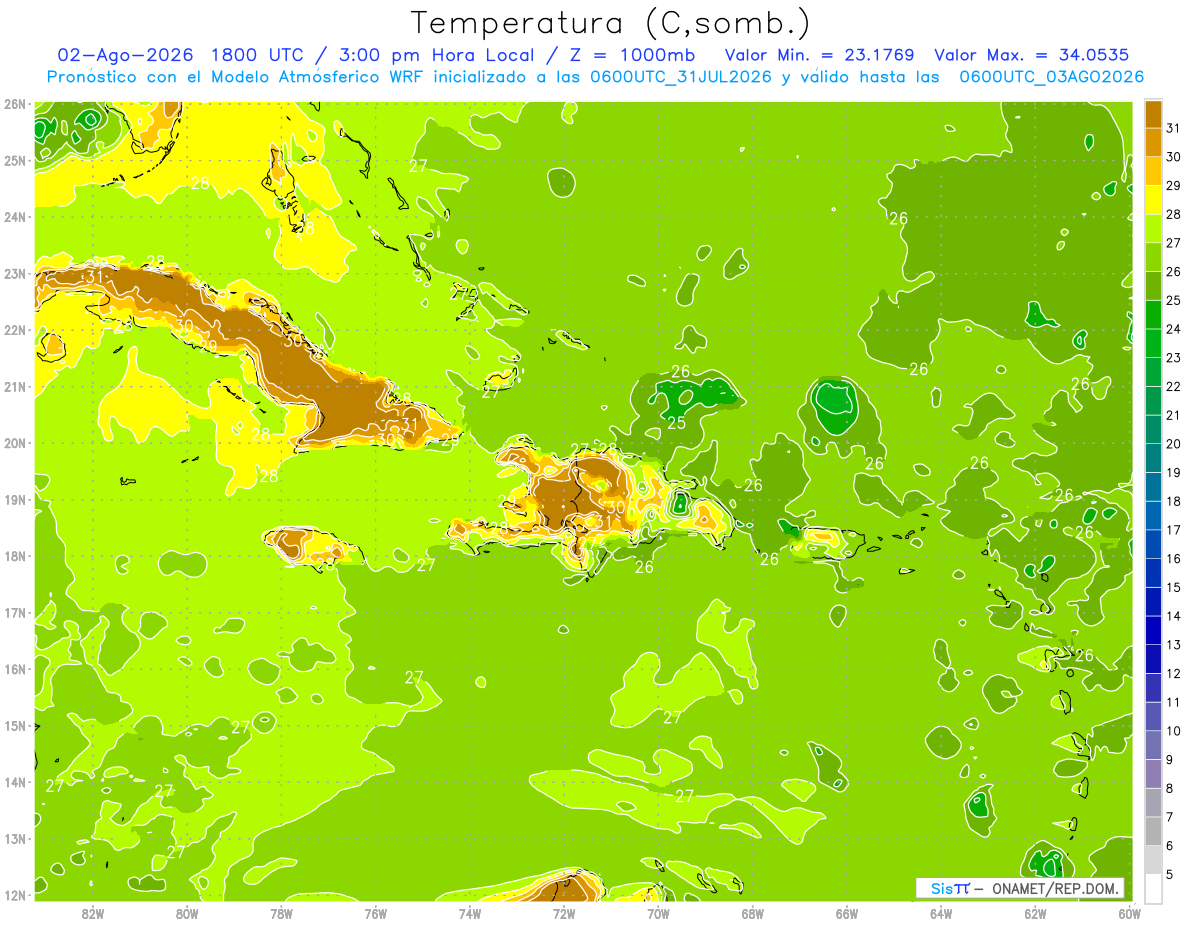Click the 'Valor Min. = 23.1769' value
This screenshot has width=1200, height=927.
point(820,55)
